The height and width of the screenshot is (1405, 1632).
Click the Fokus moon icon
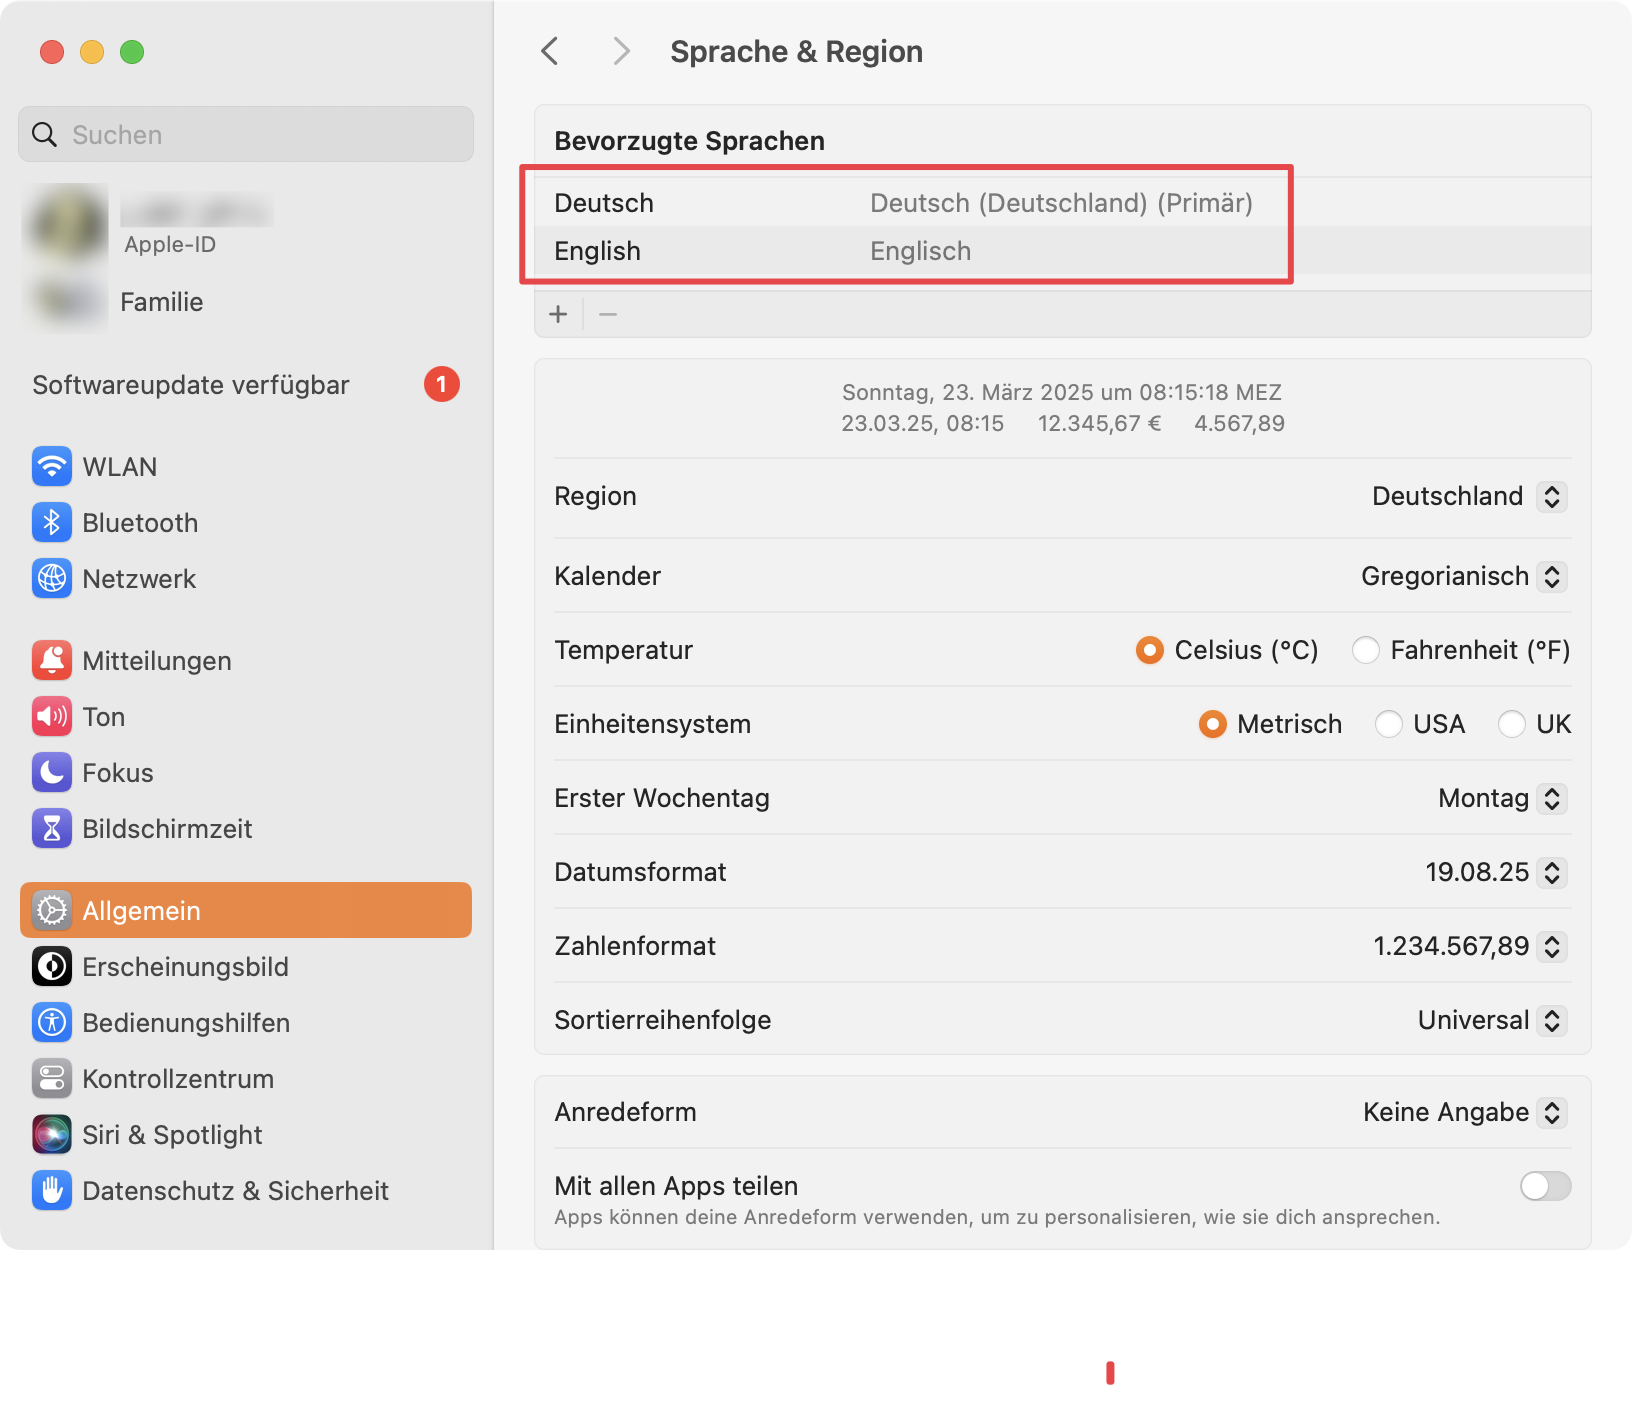pos(51,773)
